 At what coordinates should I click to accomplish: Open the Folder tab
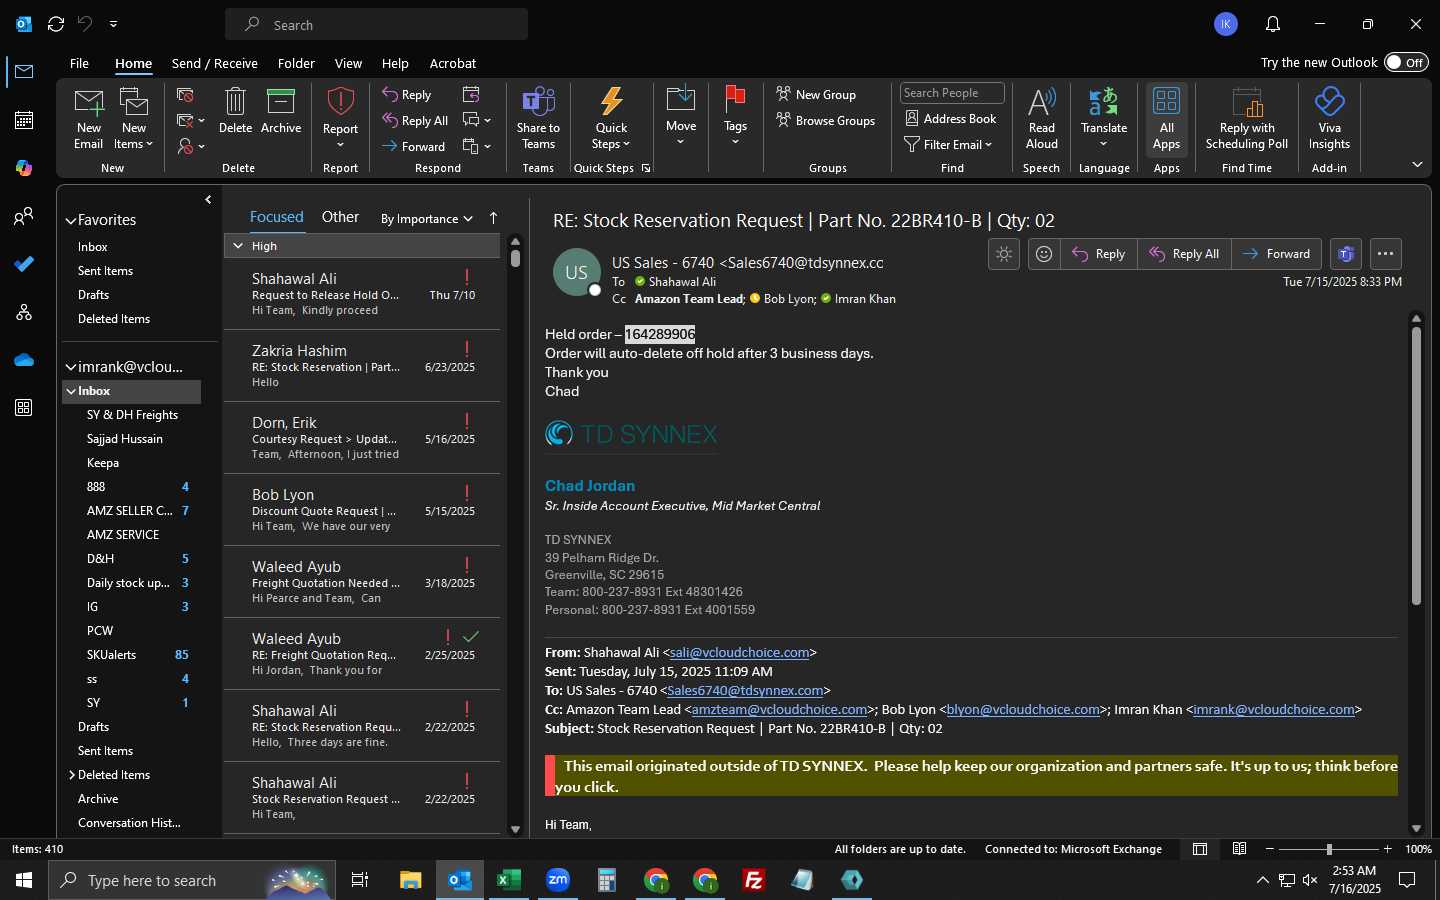(296, 63)
